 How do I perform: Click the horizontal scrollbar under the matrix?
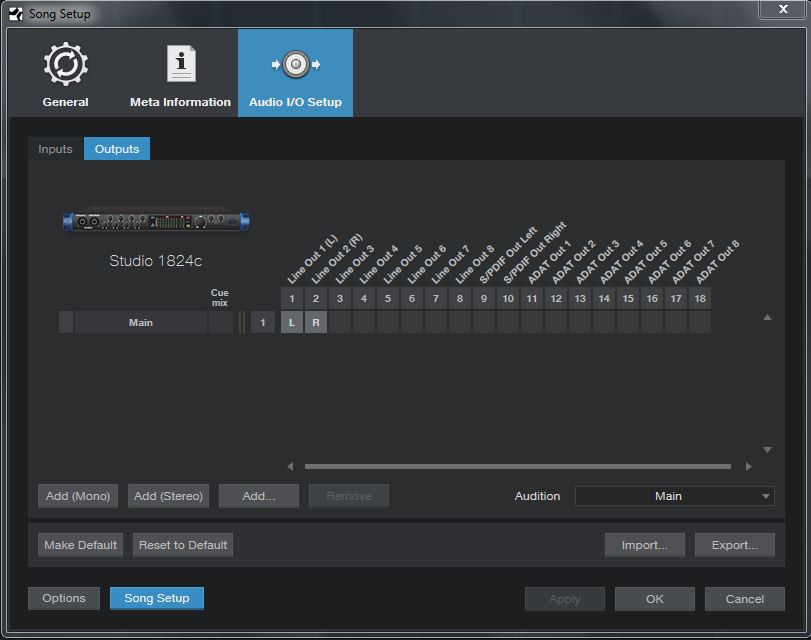pos(517,466)
